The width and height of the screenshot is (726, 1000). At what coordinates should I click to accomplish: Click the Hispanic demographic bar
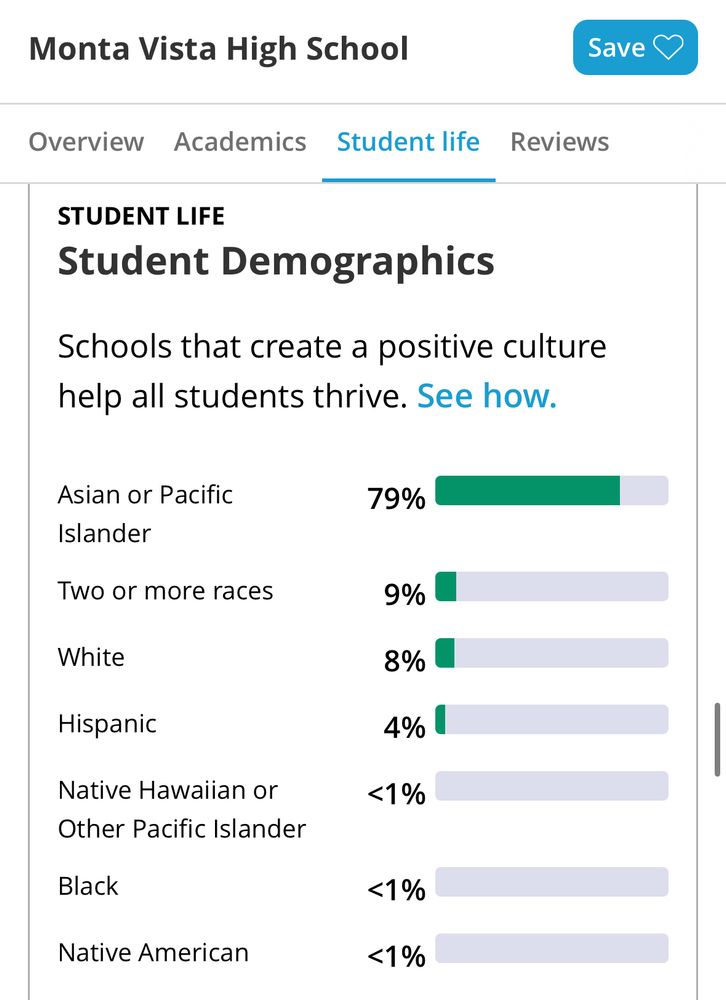pyautogui.click(x=552, y=719)
